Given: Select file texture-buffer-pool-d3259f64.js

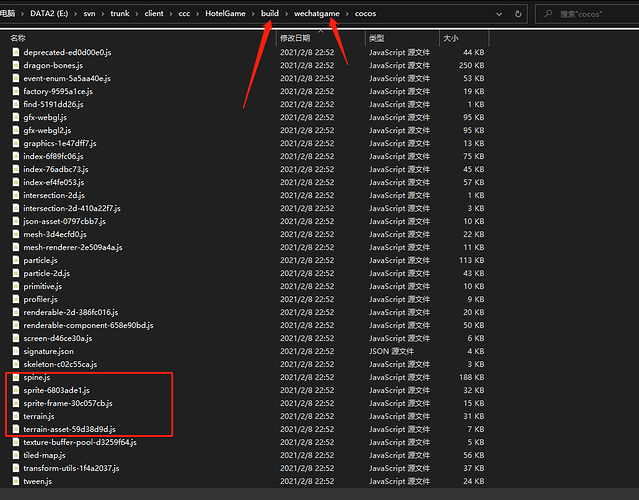Looking at the screenshot, I should (80, 442).
